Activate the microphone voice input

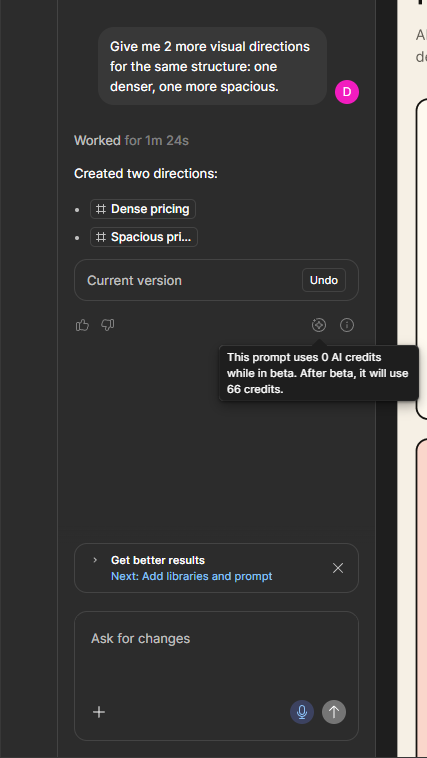pyautogui.click(x=302, y=712)
